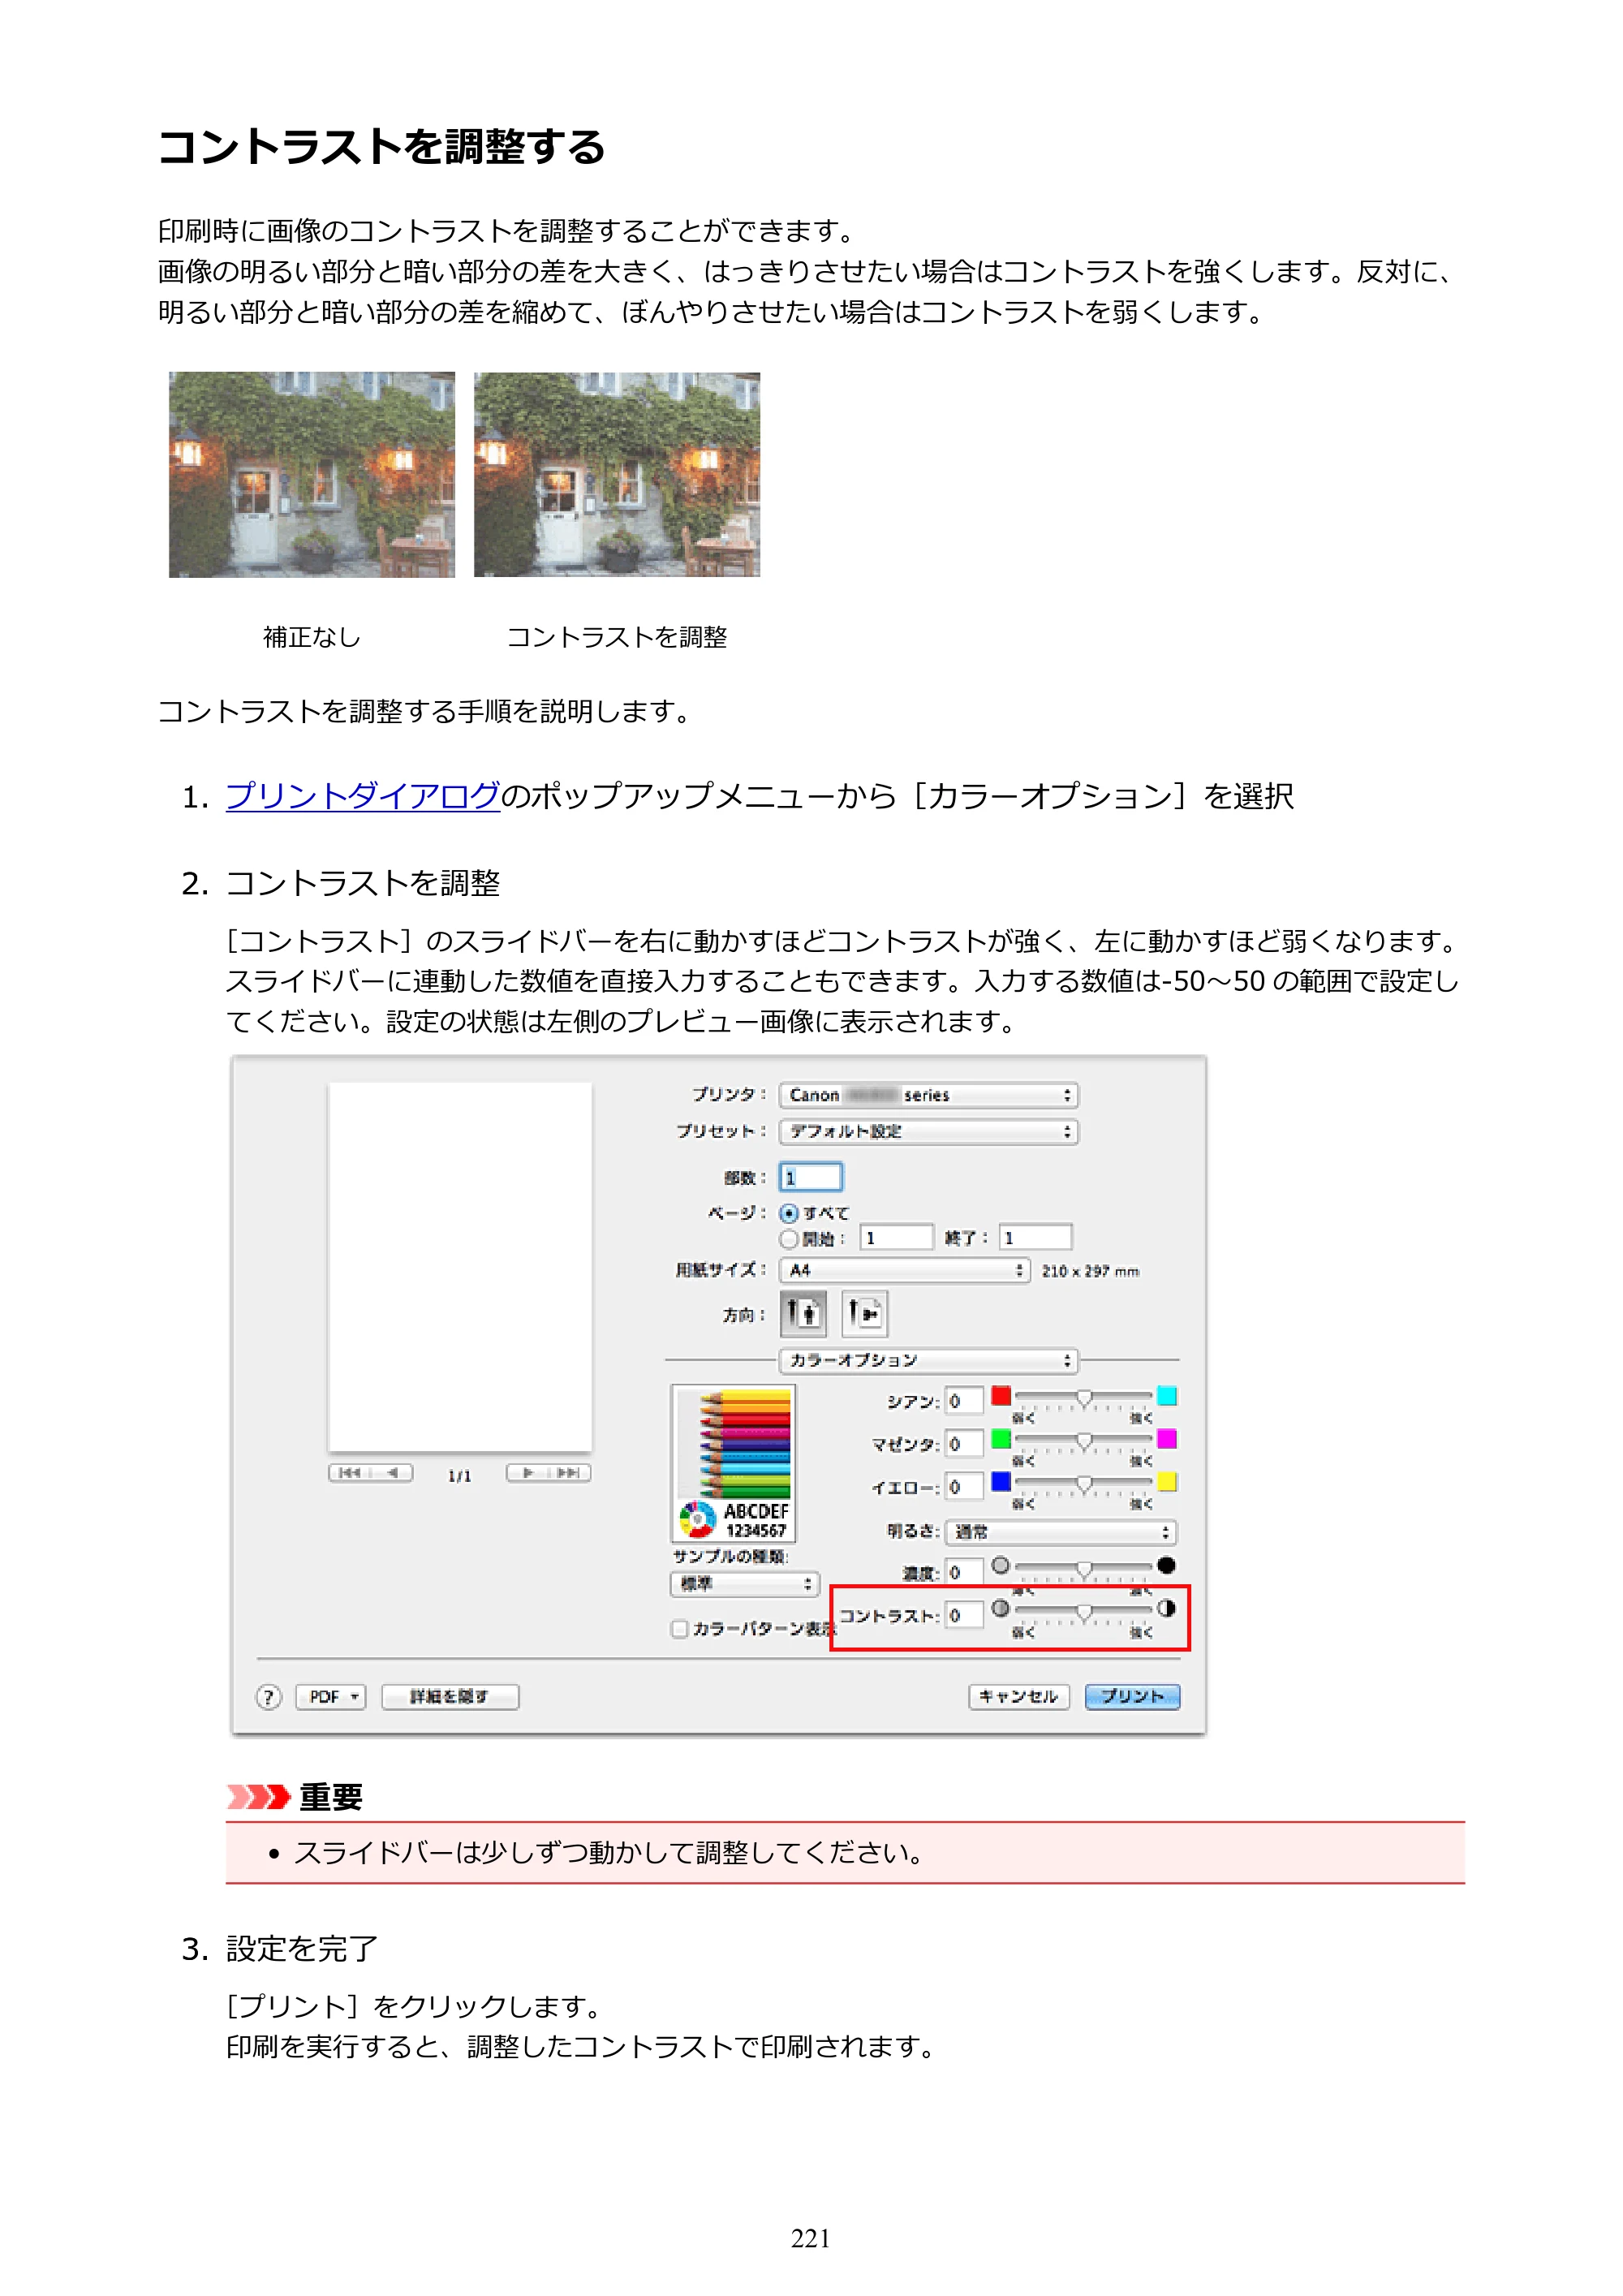Click the 詳細を隠す button
This screenshot has width=1623, height=2296.
(450, 1697)
